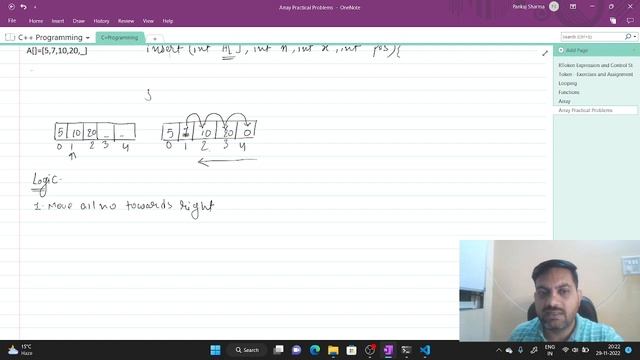Click the Share notebook icon
640x360 pixels.
pos(613,20)
